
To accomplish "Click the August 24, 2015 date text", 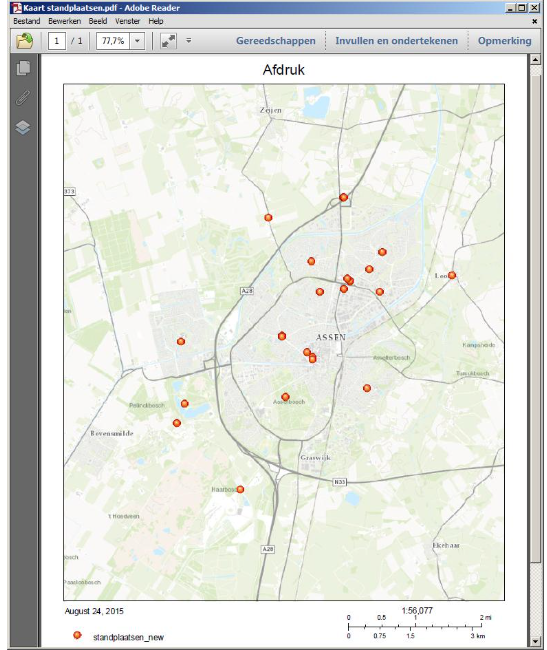I will [94, 611].
